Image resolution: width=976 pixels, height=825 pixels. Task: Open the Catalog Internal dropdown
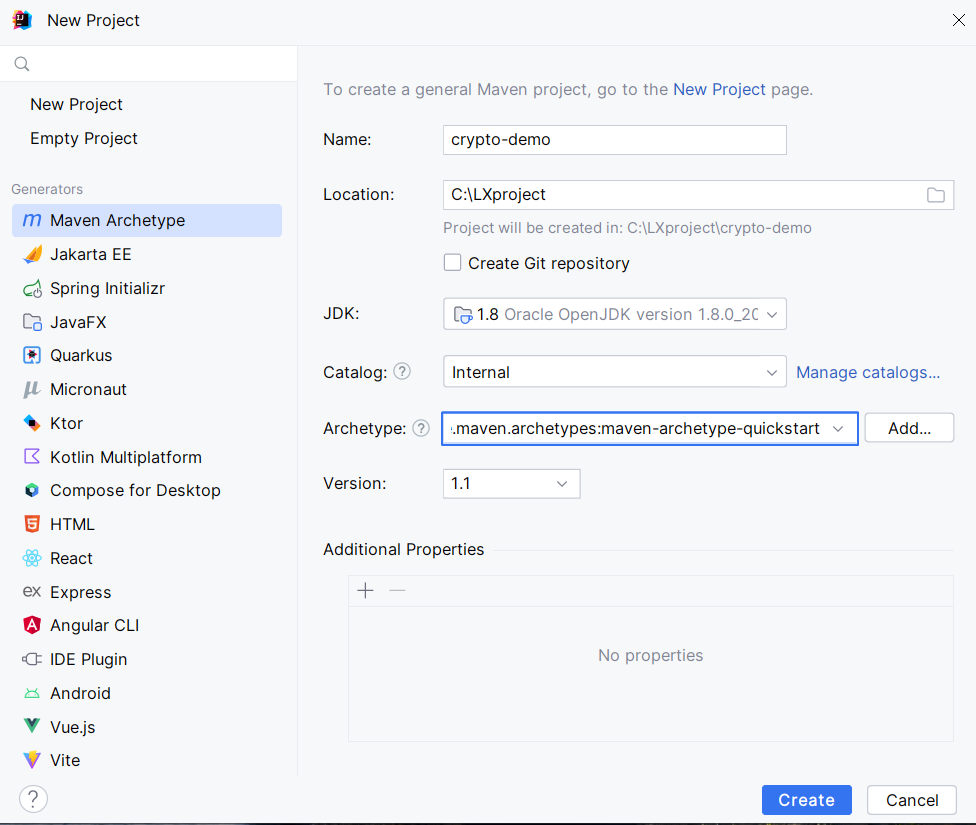tap(614, 372)
